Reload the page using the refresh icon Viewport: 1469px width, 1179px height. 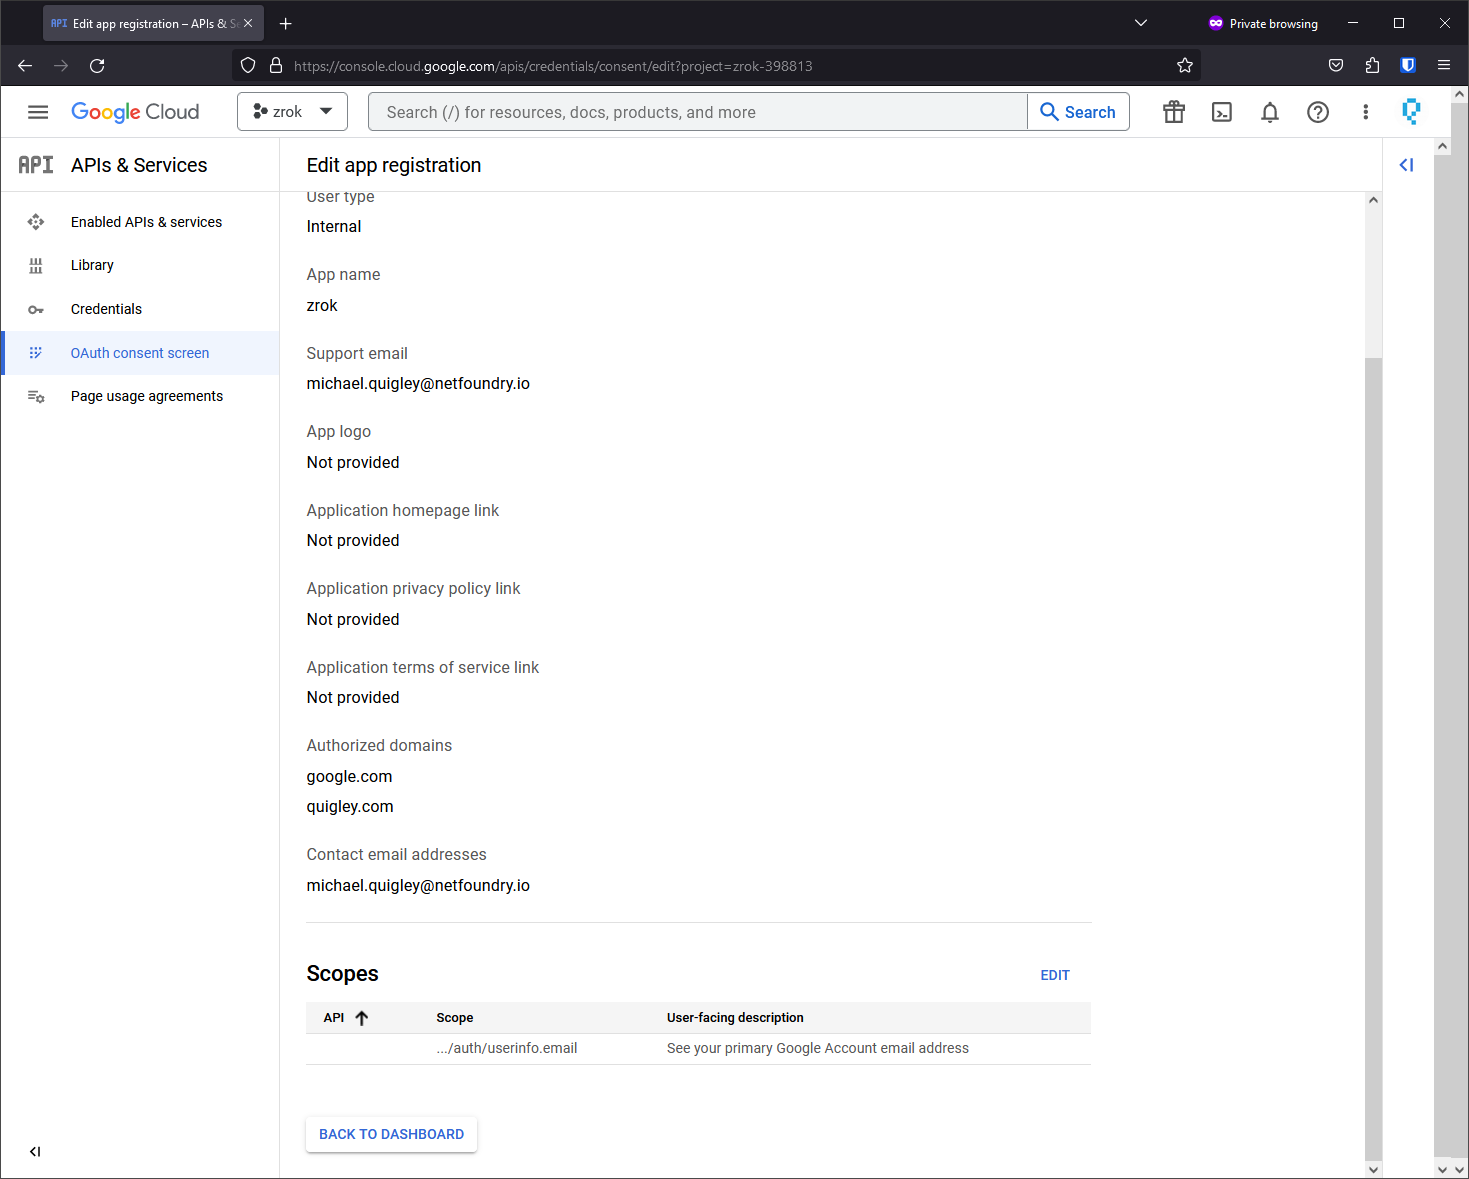(x=97, y=66)
